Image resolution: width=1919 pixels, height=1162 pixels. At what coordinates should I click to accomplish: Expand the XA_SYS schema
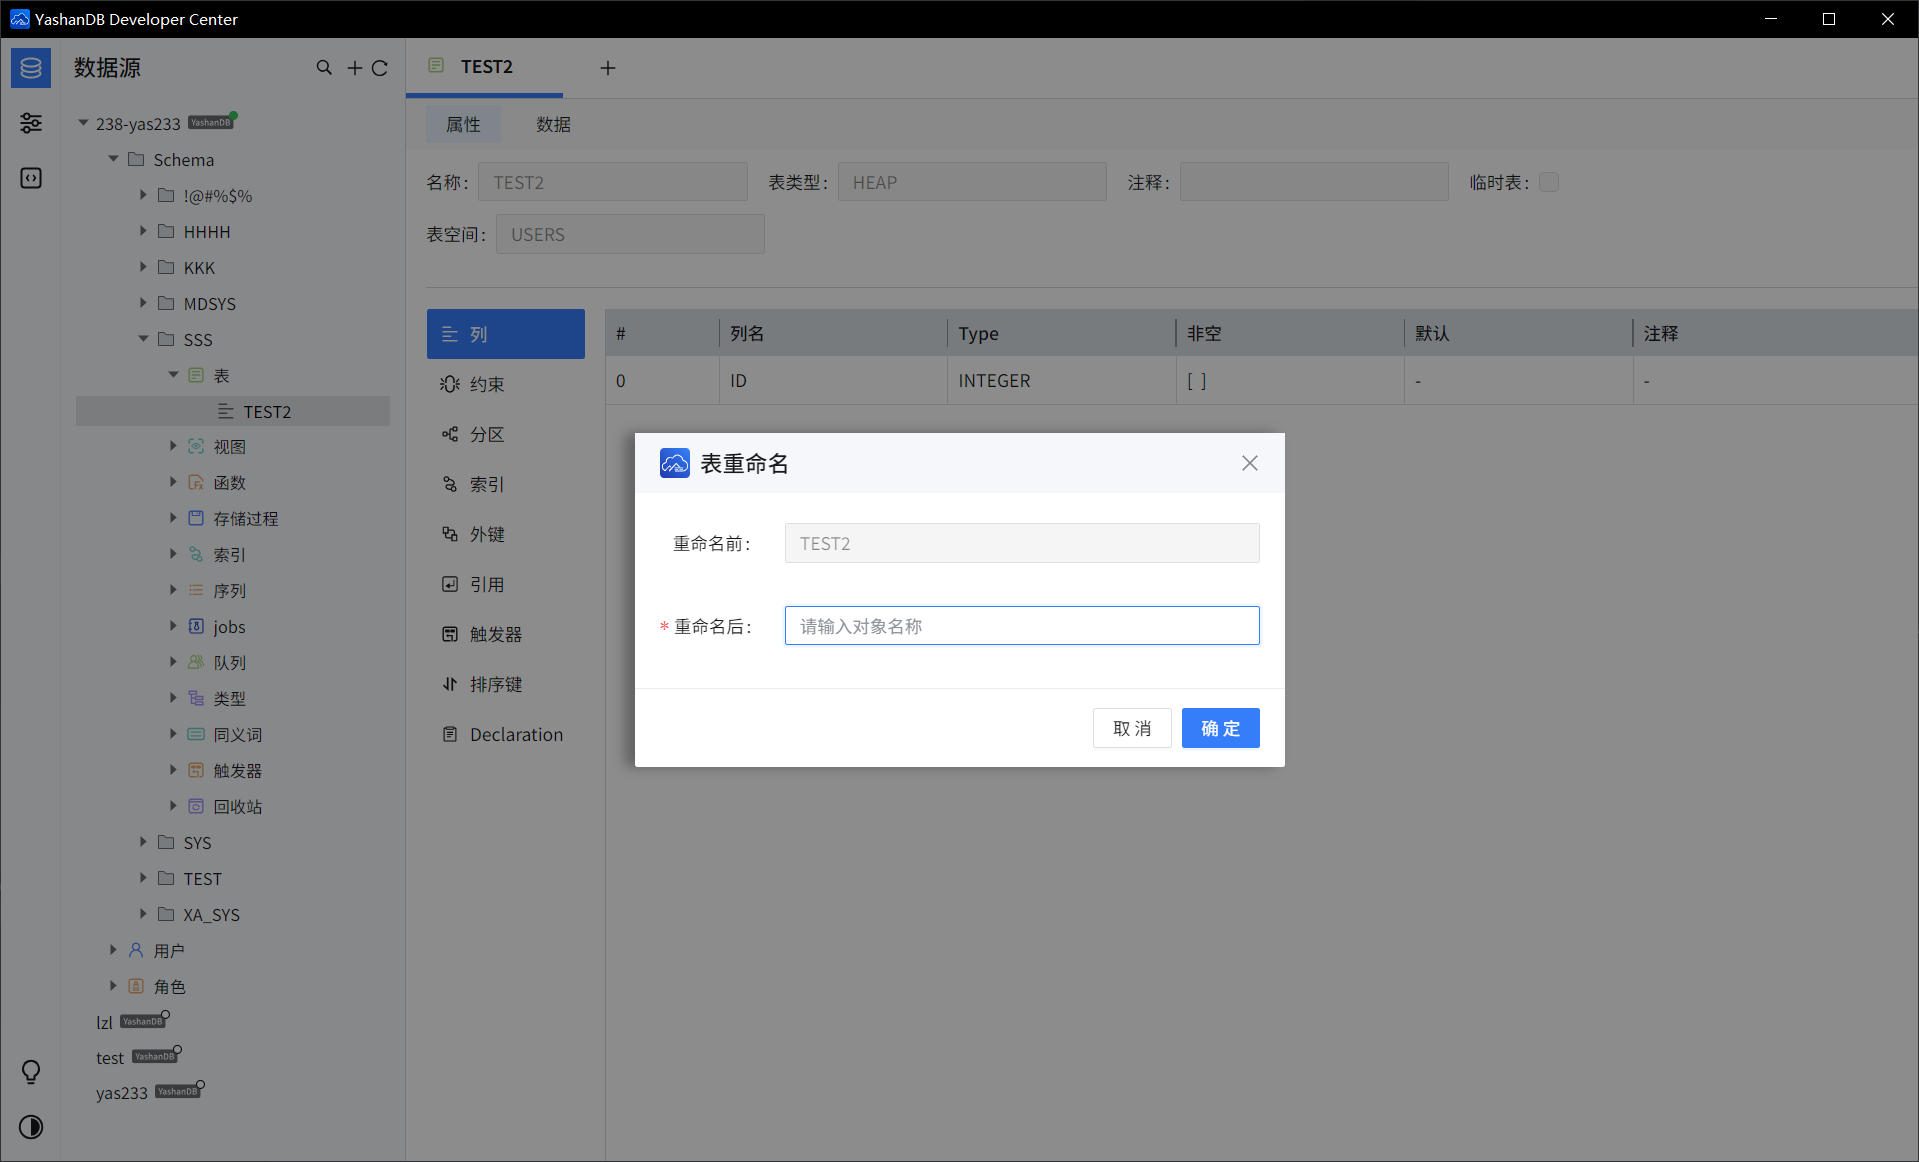pos(144,914)
